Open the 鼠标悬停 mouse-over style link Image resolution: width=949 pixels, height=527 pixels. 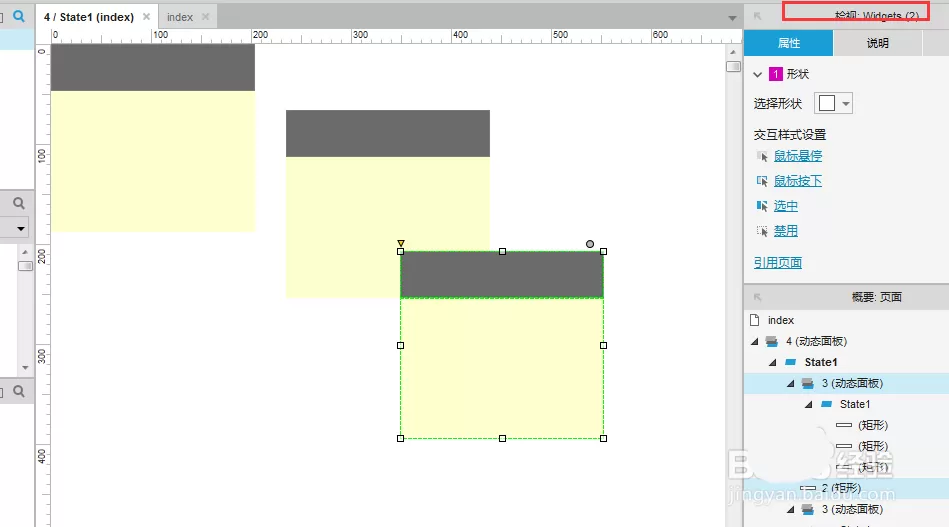[798, 156]
